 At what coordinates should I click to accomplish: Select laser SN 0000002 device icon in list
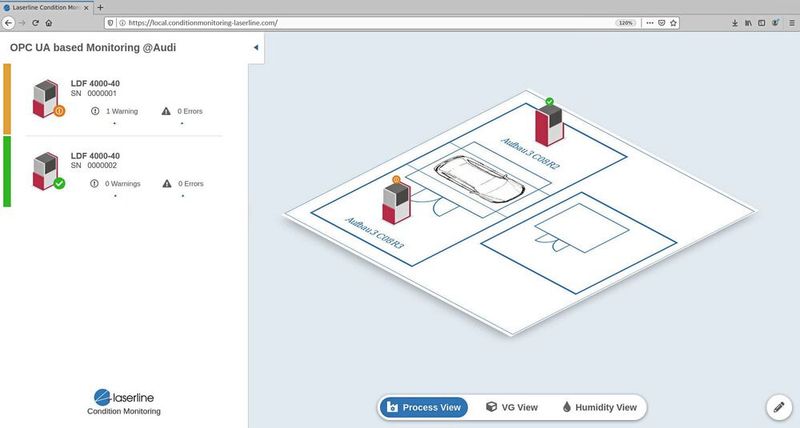[x=47, y=171]
